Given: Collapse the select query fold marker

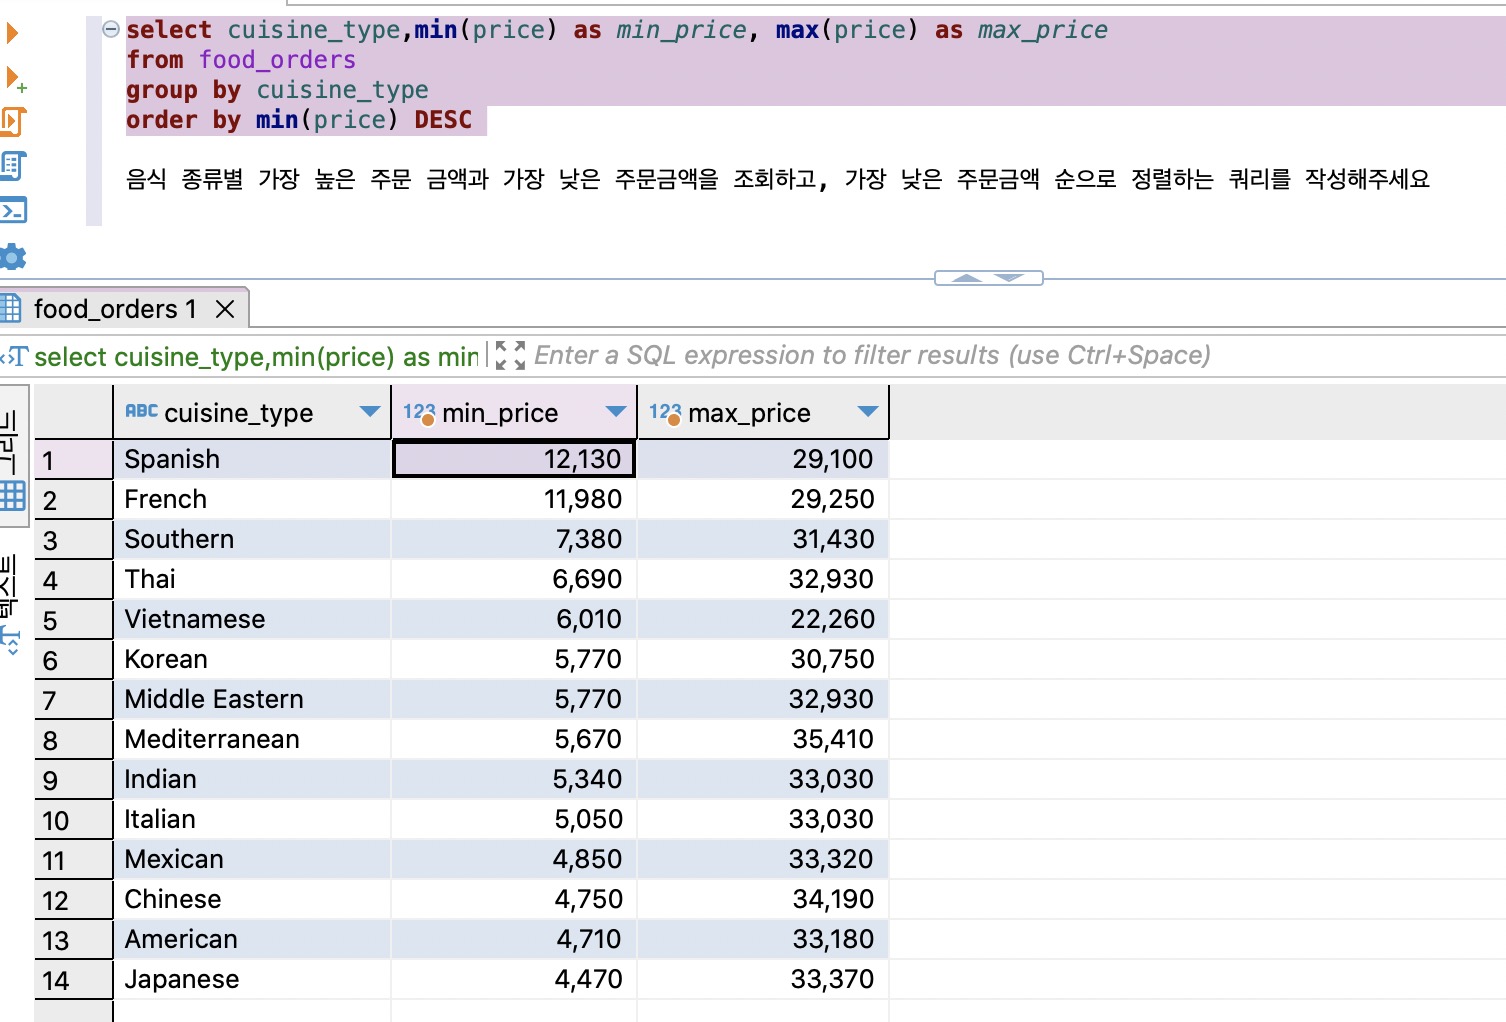Looking at the screenshot, I should point(111,29).
